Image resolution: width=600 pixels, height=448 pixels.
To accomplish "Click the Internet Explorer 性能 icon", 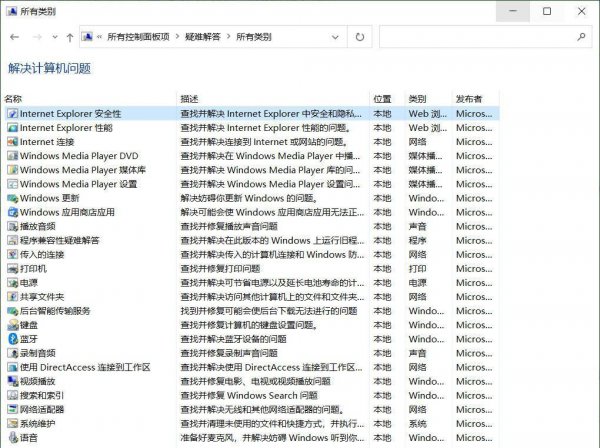I will click(x=13, y=128).
